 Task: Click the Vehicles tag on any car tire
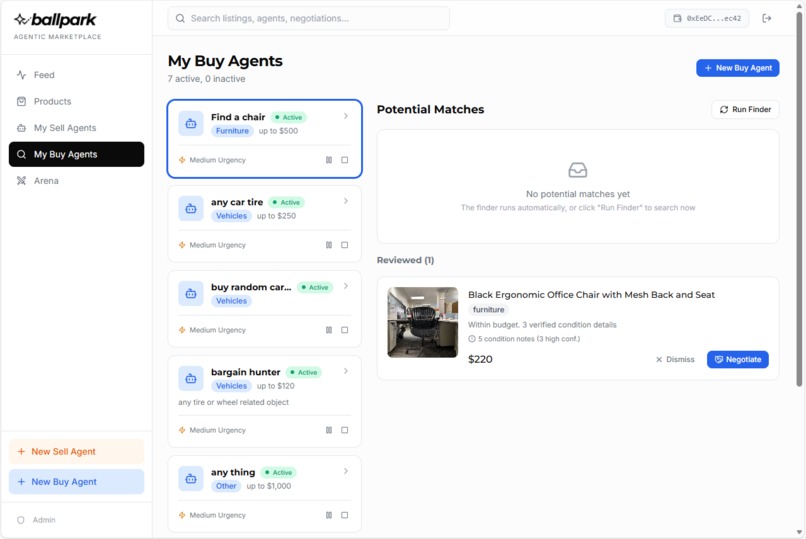pos(231,216)
